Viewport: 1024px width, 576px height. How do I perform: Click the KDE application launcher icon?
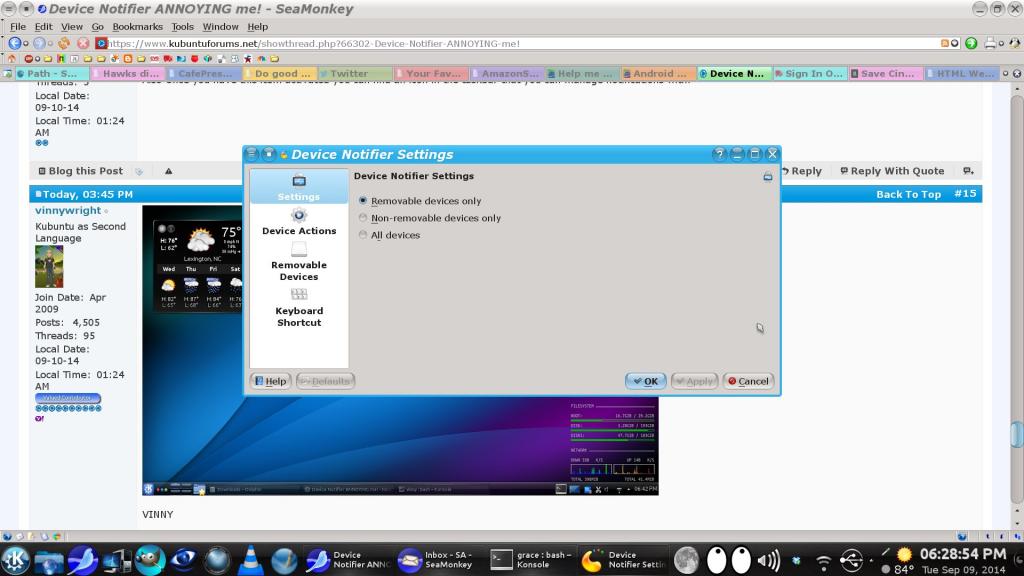tap(16, 560)
